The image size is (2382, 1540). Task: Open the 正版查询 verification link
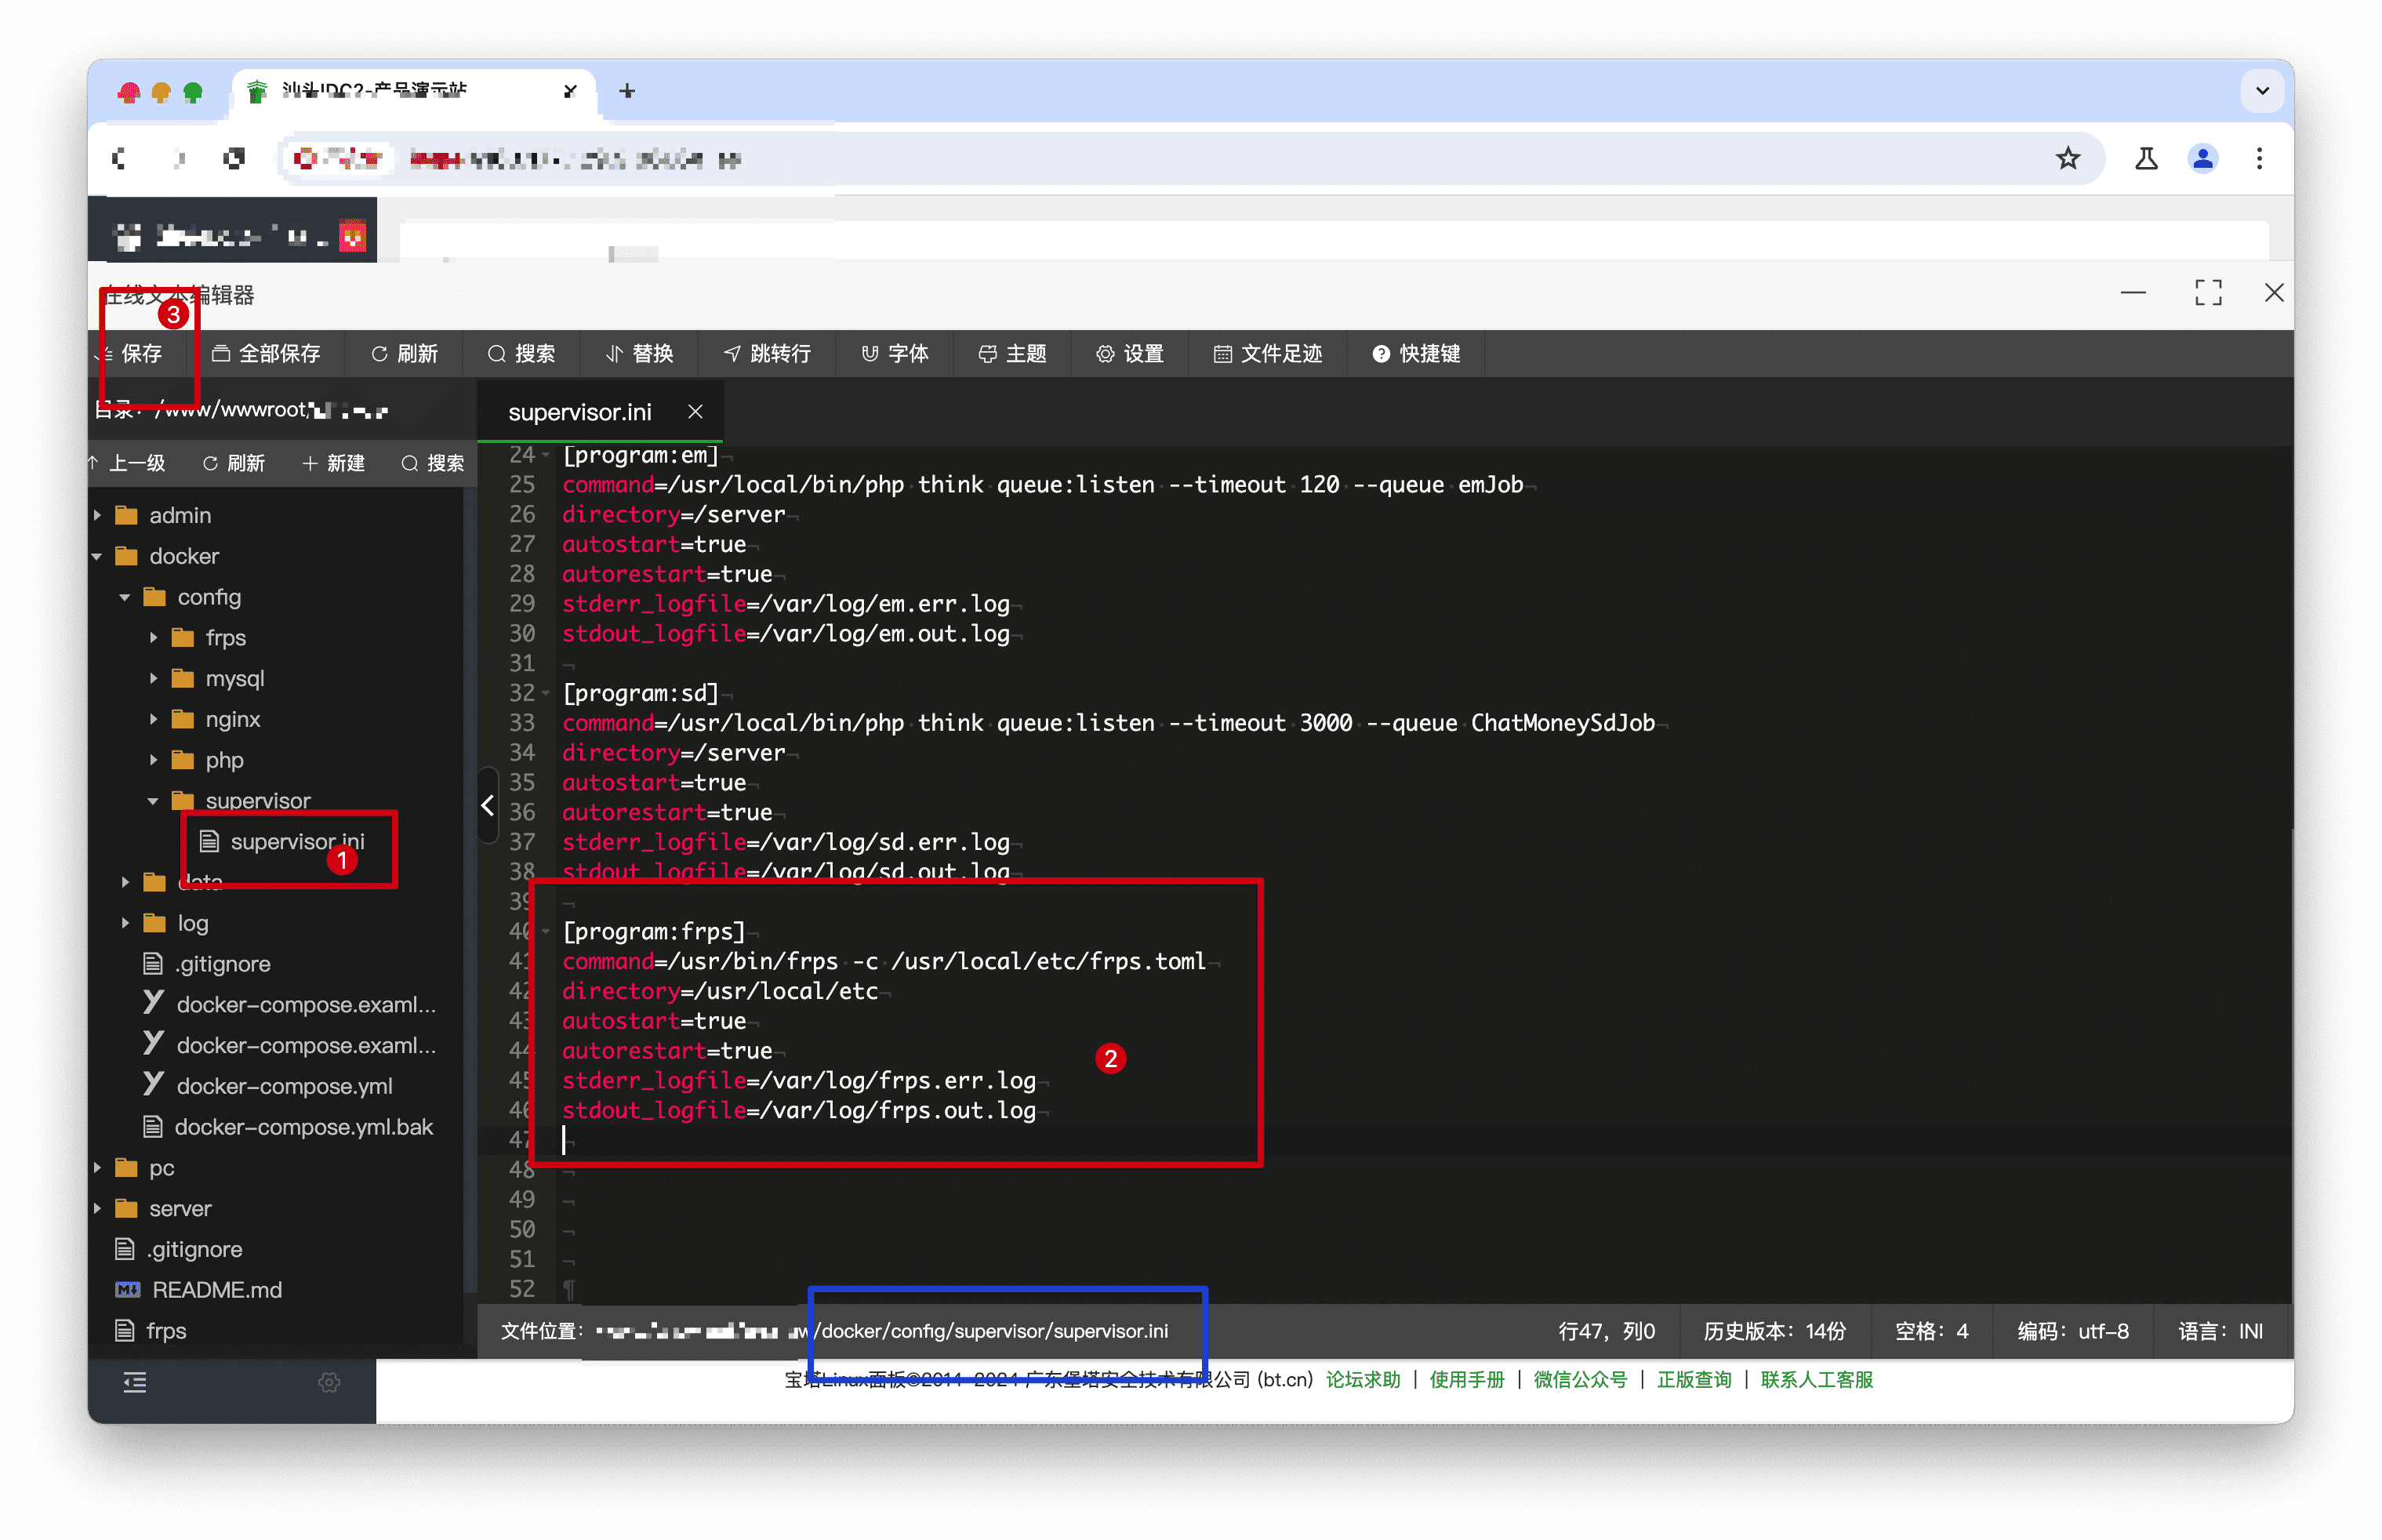pos(1694,1380)
